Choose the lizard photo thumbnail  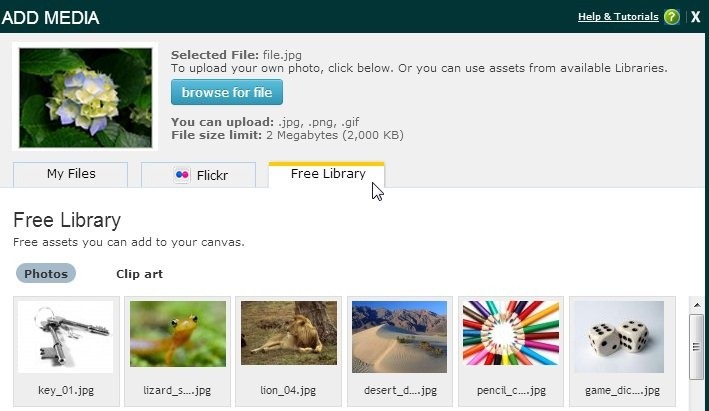coord(178,335)
